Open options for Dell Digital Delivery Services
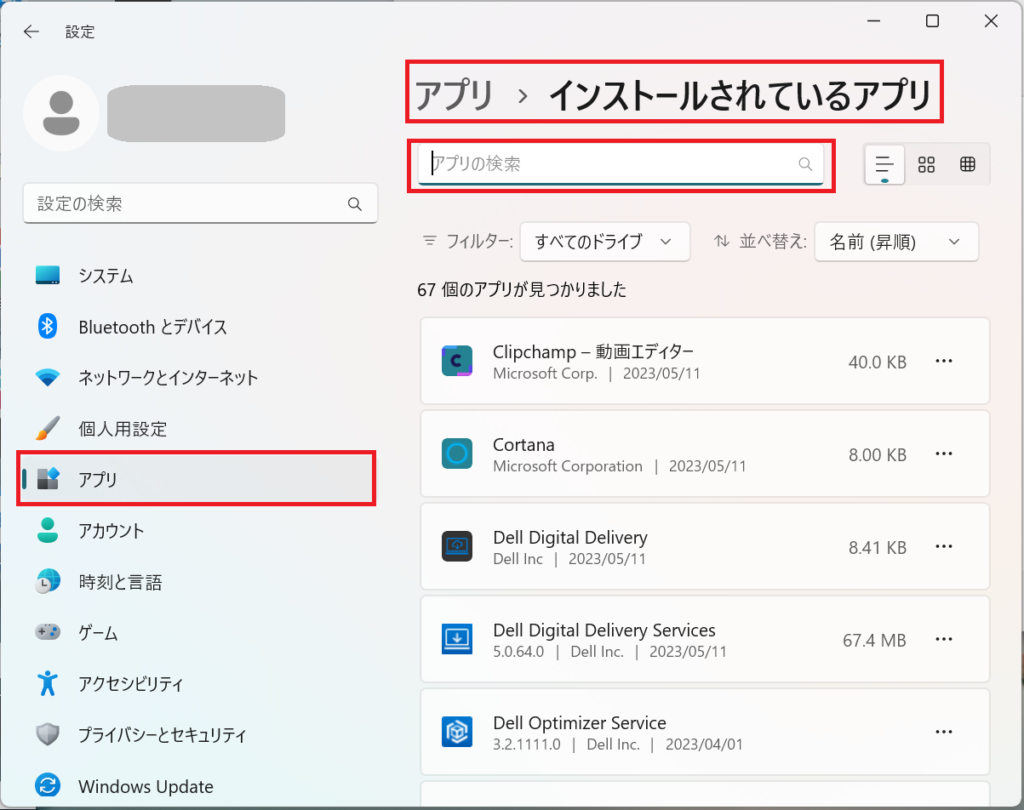Screen dimensions: 1024x810 click(x=944, y=640)
